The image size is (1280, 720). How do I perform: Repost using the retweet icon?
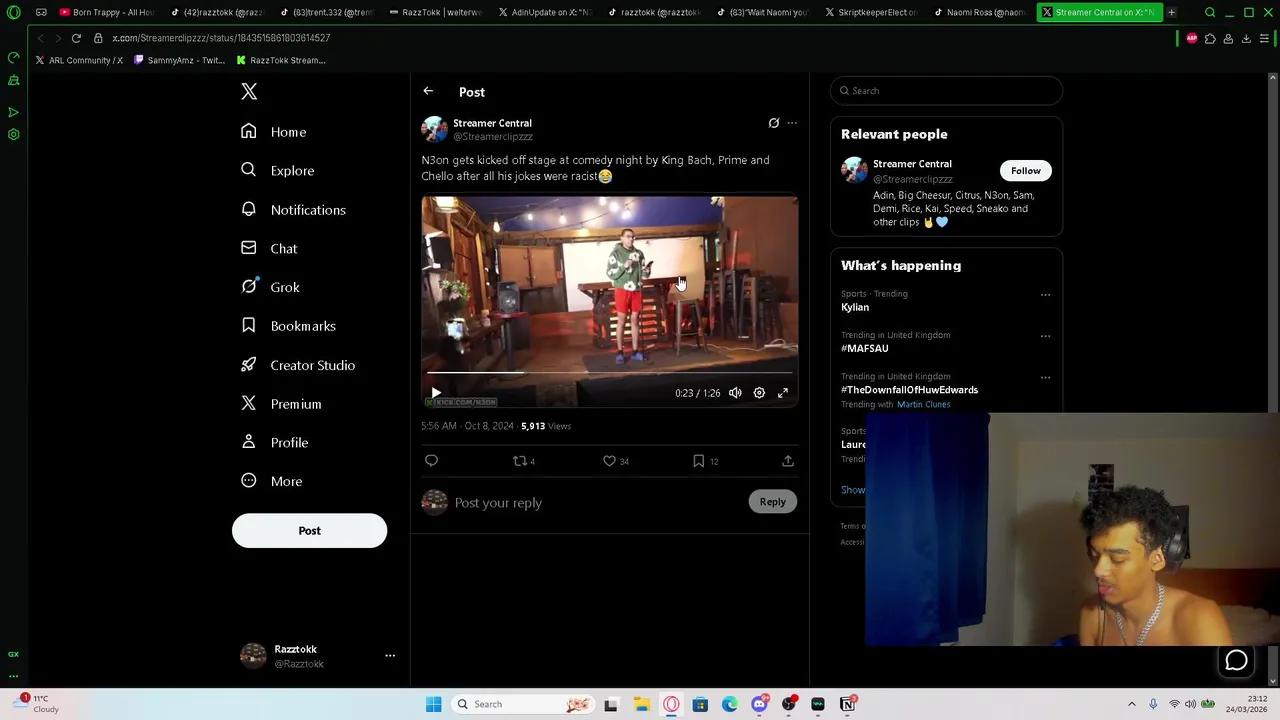click(x=519, y=461)
